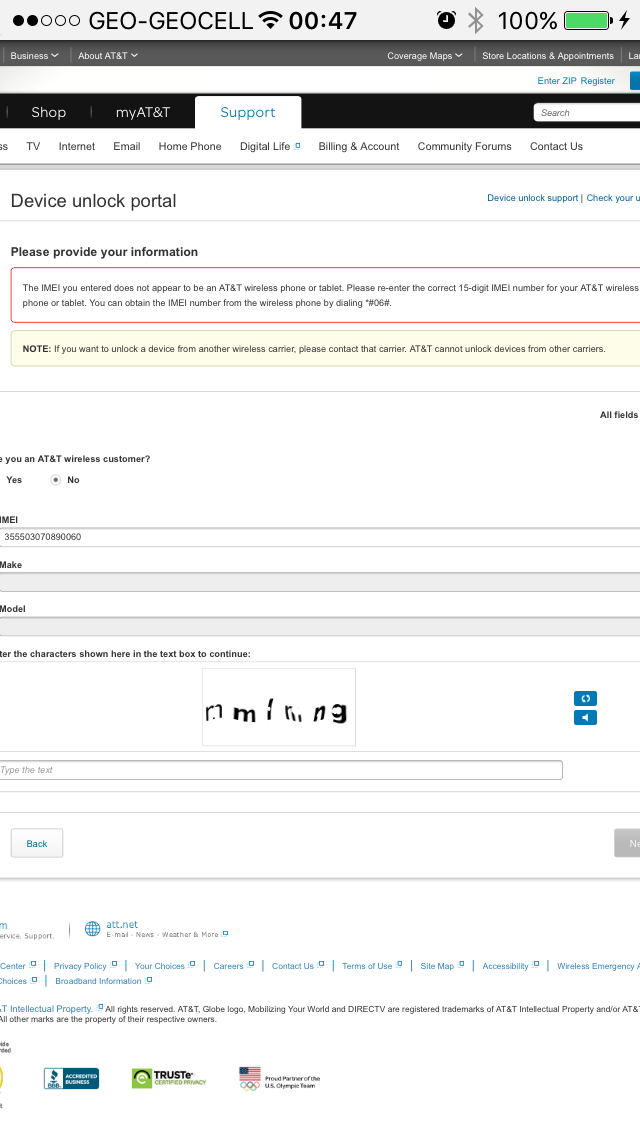Switch to the Support tab
Viewport: 640px width, 1136px height.
[248, 113]
